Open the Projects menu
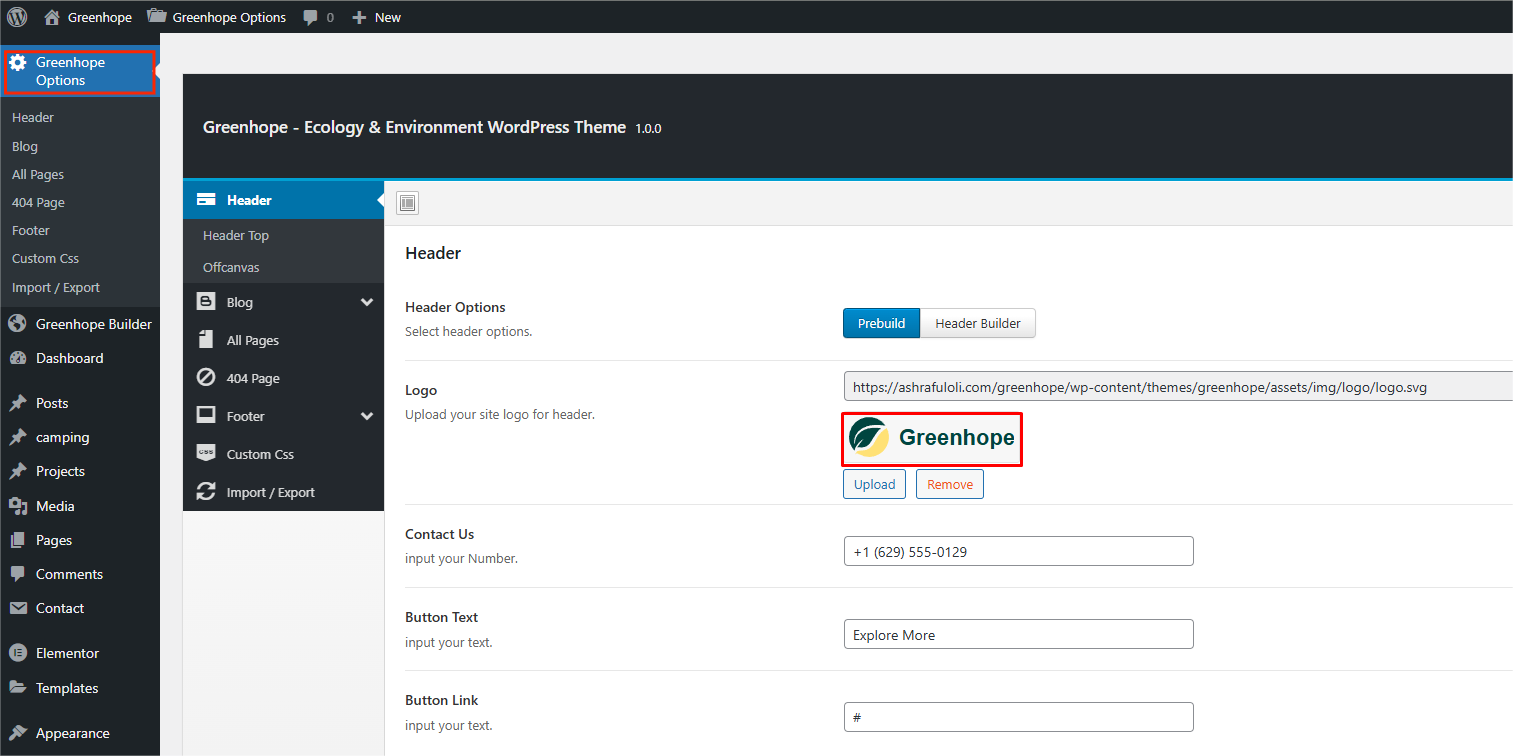Image resolution: width=1513 pixels, height=756 pixels. [x=60, y=471]
